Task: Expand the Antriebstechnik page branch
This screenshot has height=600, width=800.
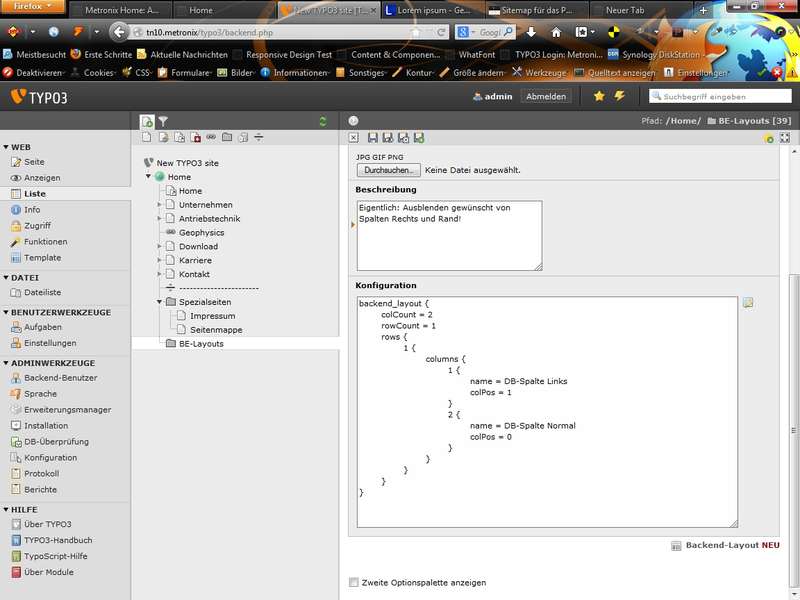Action: click(x=159, y=219)
